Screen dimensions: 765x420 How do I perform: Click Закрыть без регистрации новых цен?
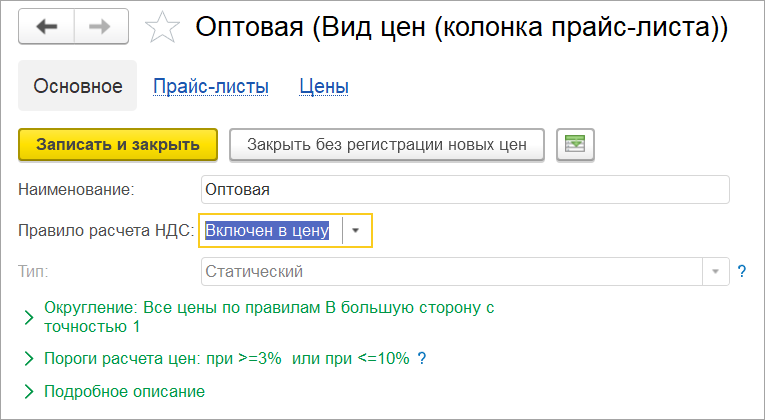click(x=386, y=144)
